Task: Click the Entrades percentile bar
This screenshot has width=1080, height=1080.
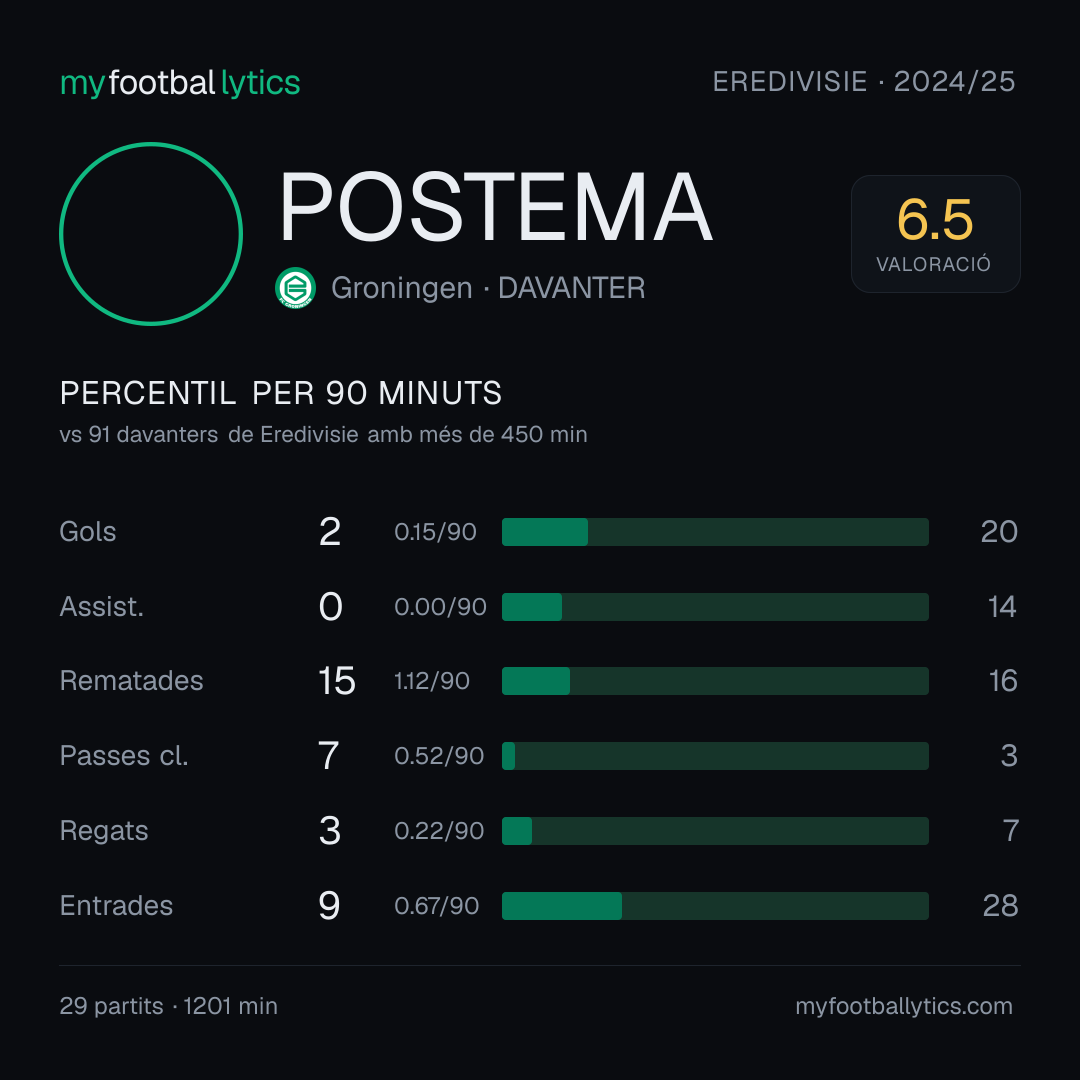Action: 715,906
